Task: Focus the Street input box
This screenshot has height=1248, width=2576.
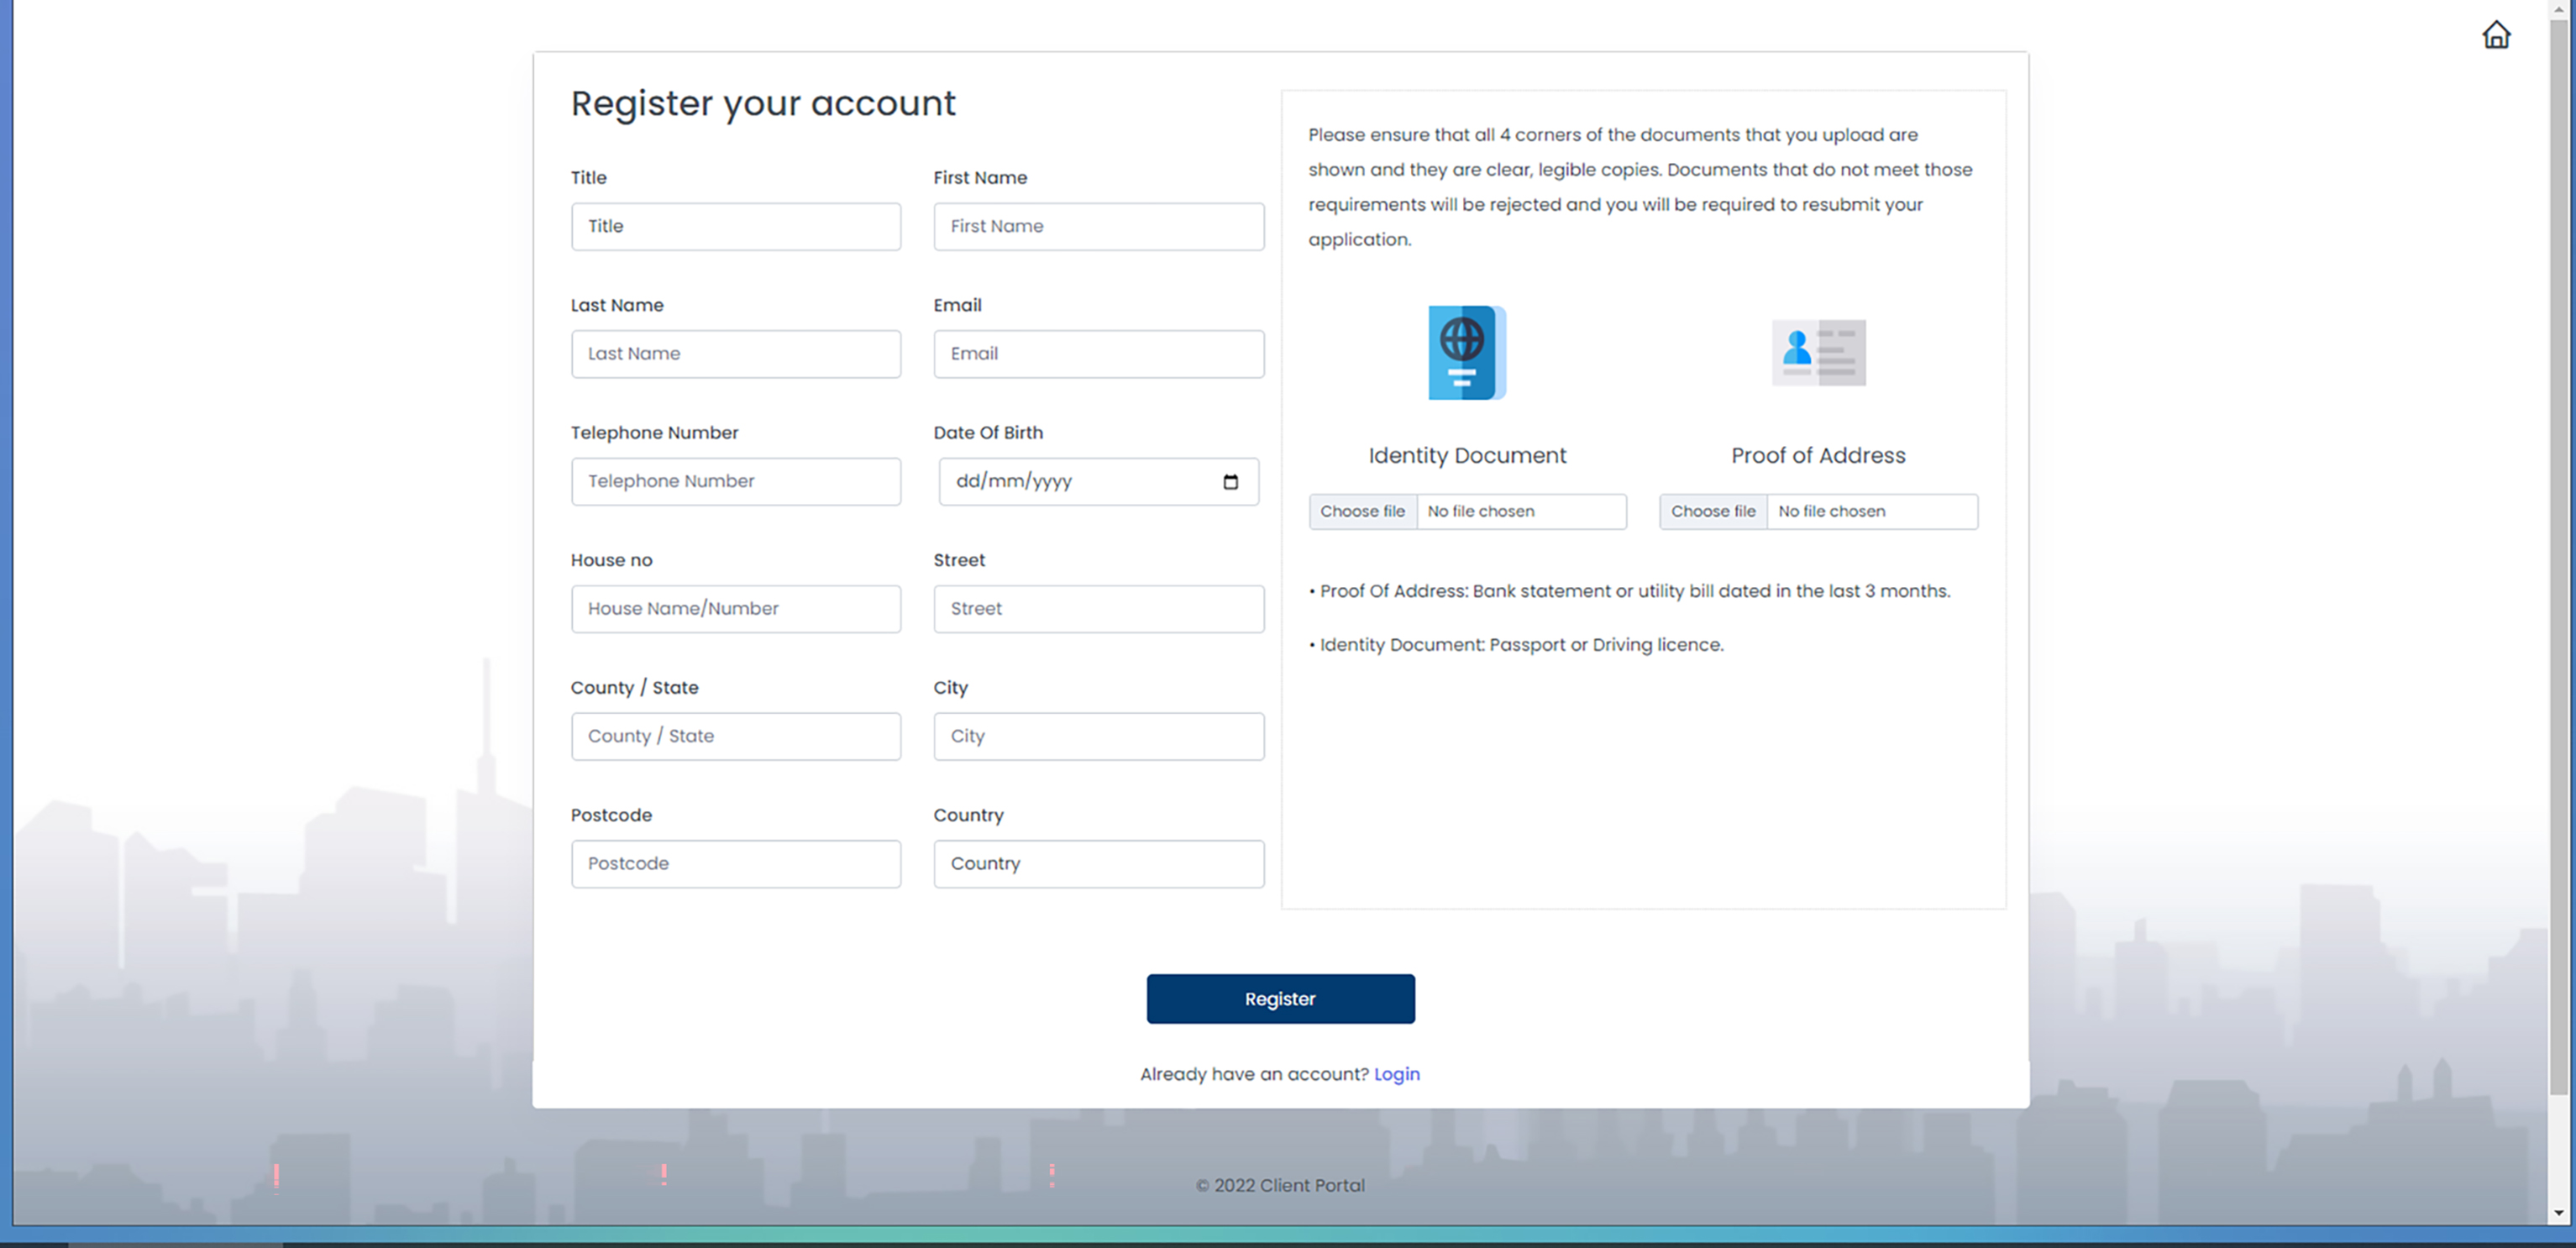Action: (1098, 609)
